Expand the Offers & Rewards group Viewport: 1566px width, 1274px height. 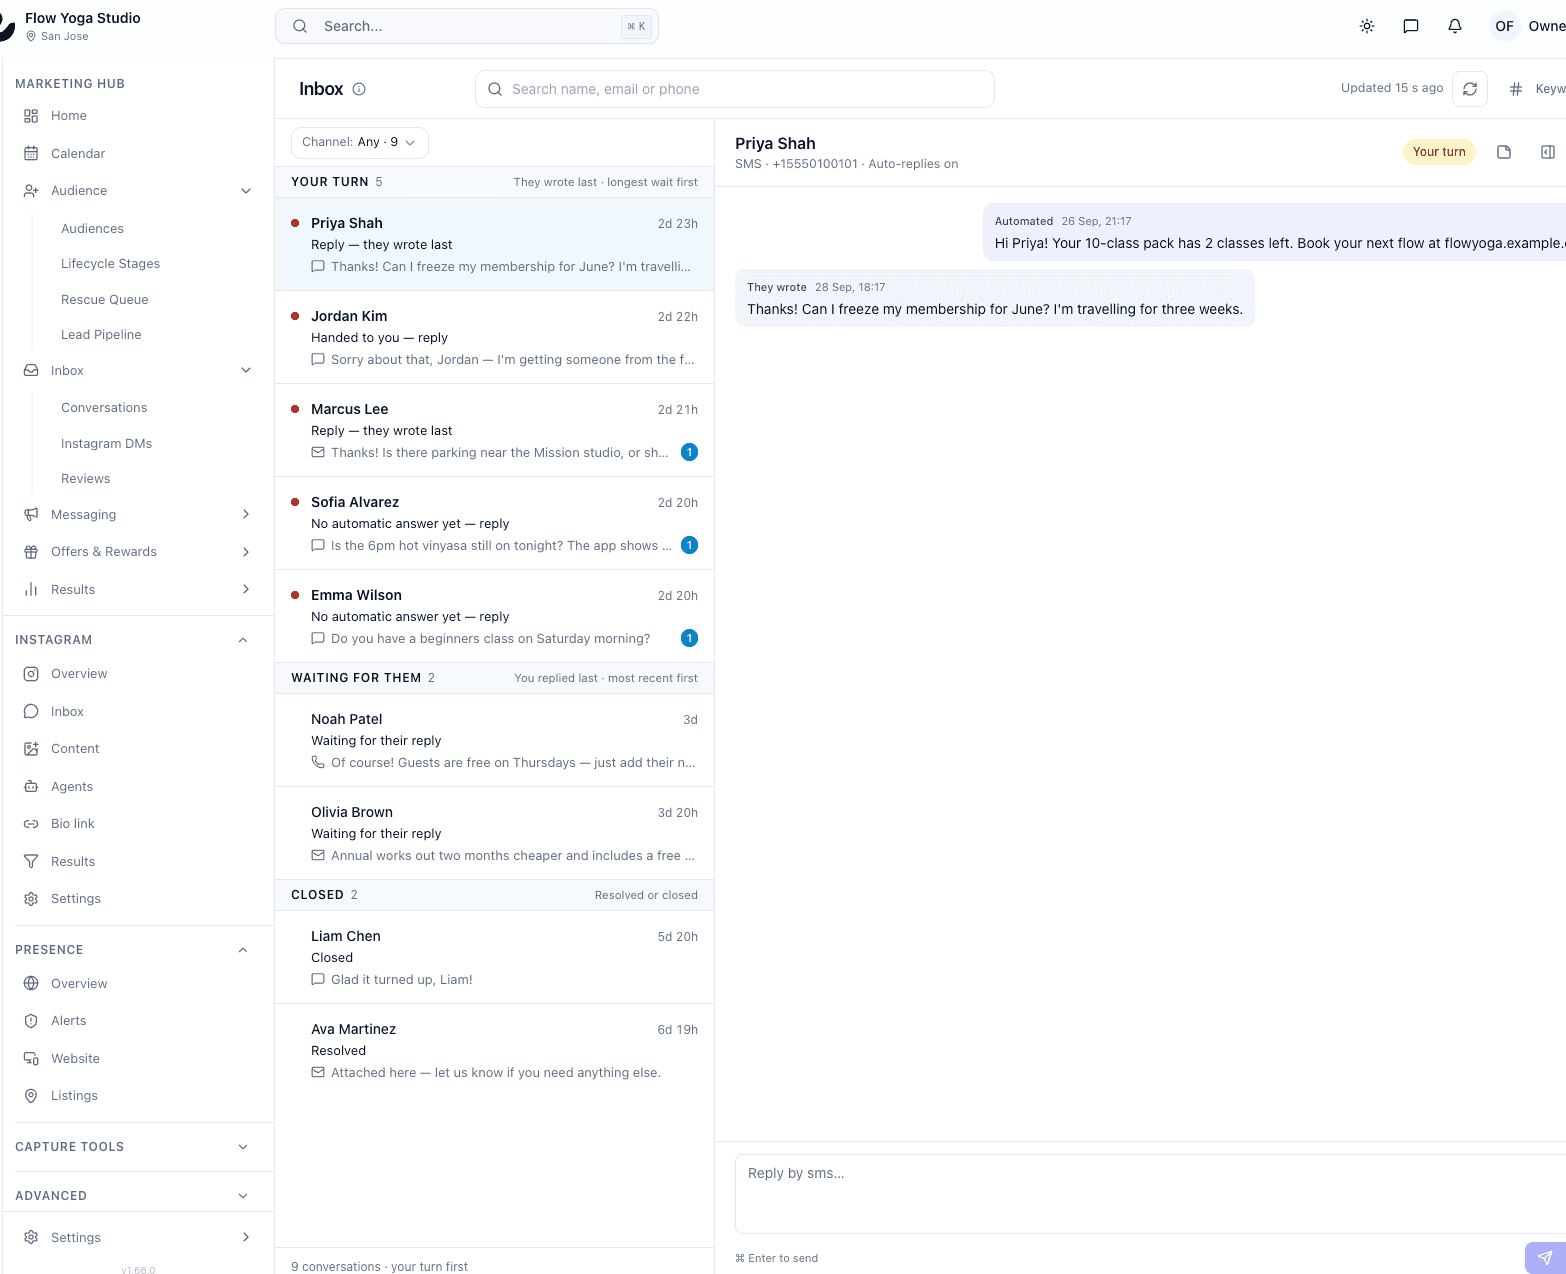(x=246, y=552)
